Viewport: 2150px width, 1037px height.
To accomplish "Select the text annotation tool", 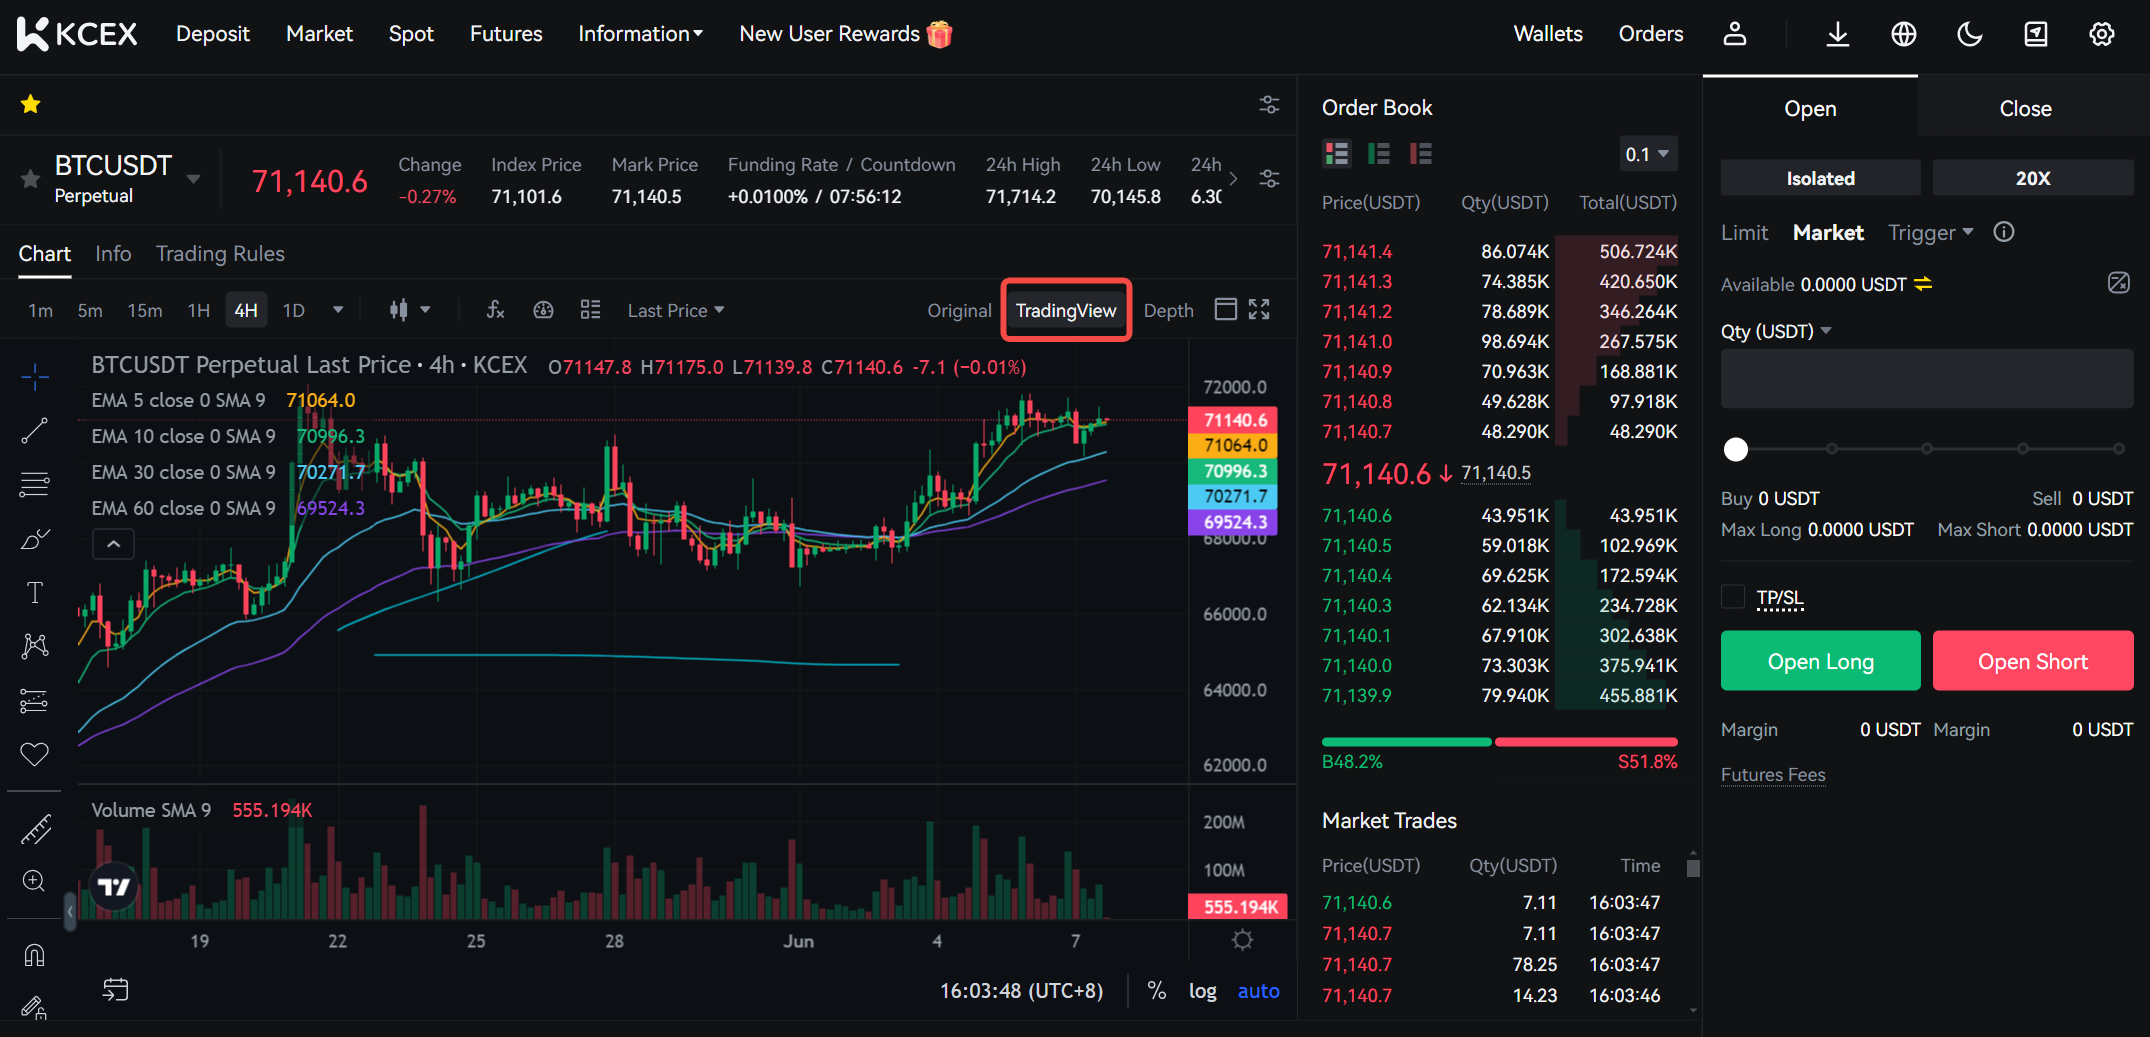I will tap(34, 593).
